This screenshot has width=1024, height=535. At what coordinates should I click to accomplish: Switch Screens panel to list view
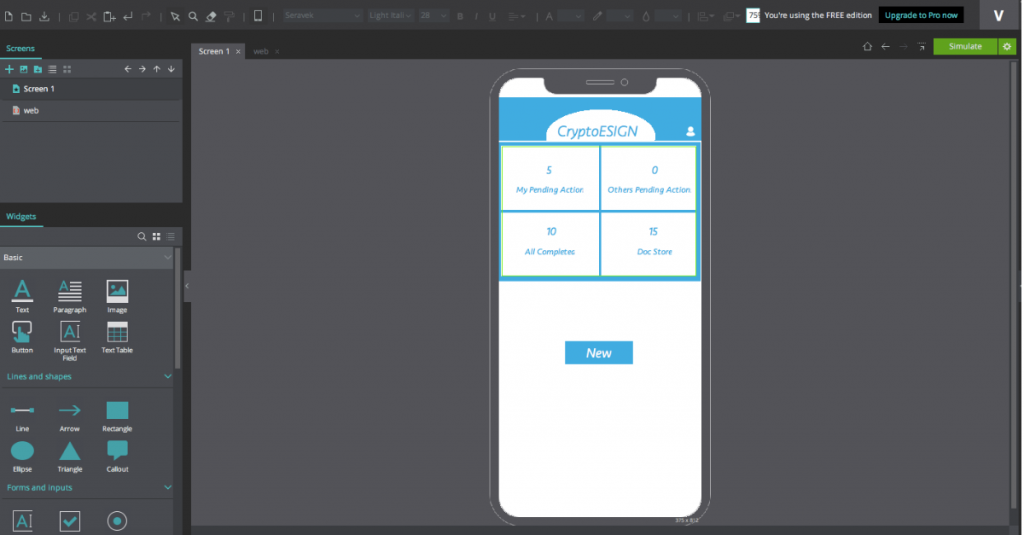pos(52,69)
